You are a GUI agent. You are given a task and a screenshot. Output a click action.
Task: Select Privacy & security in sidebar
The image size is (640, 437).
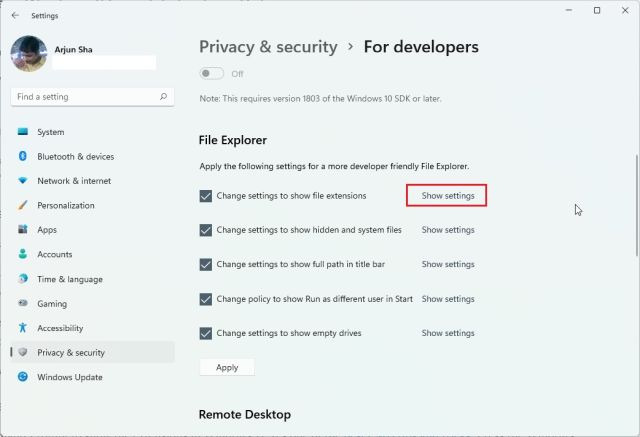point(93,352)
